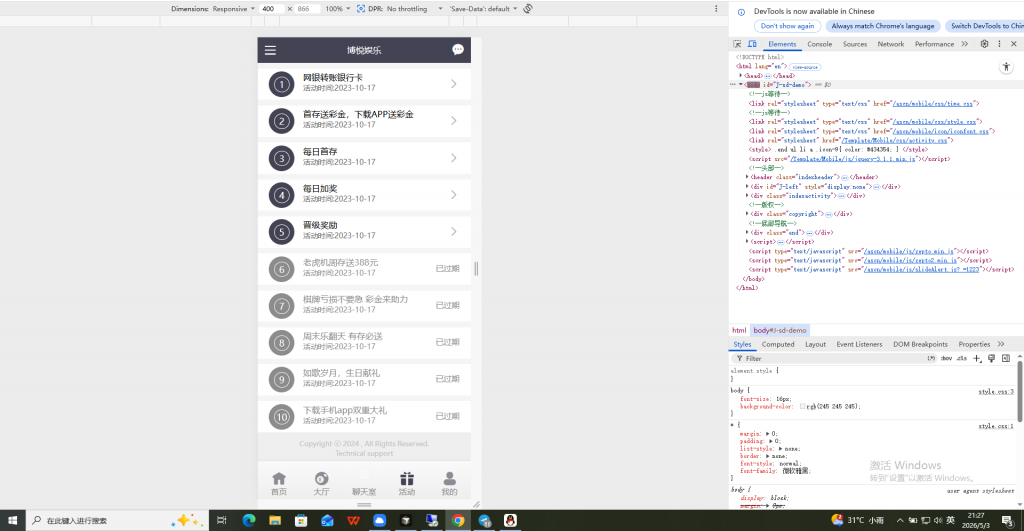Click the width input showing 400
The image size is (1024, 531).
point(272,8)
